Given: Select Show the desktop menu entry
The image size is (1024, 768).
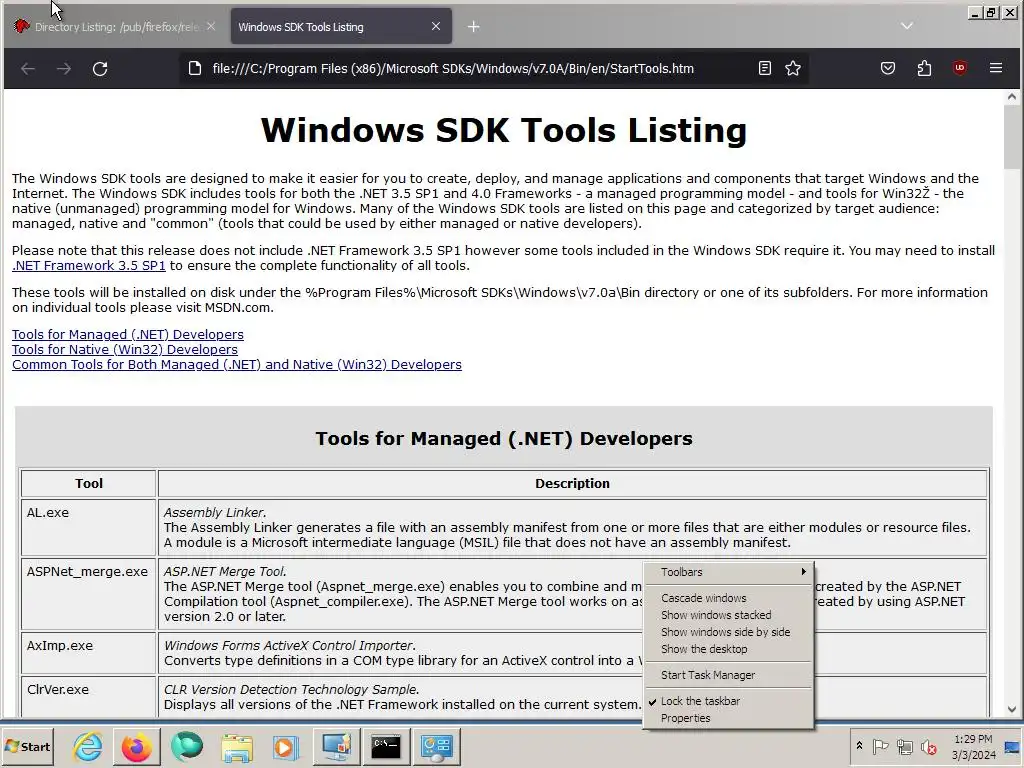Looking at the screenshot, I should click(728, 648).
